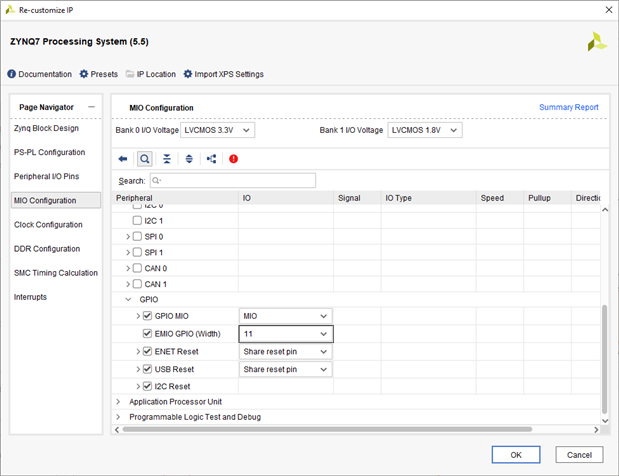This screenshot has width=619, height=476.
Task: Open Documentation info icon link
Action: [39, 74]
